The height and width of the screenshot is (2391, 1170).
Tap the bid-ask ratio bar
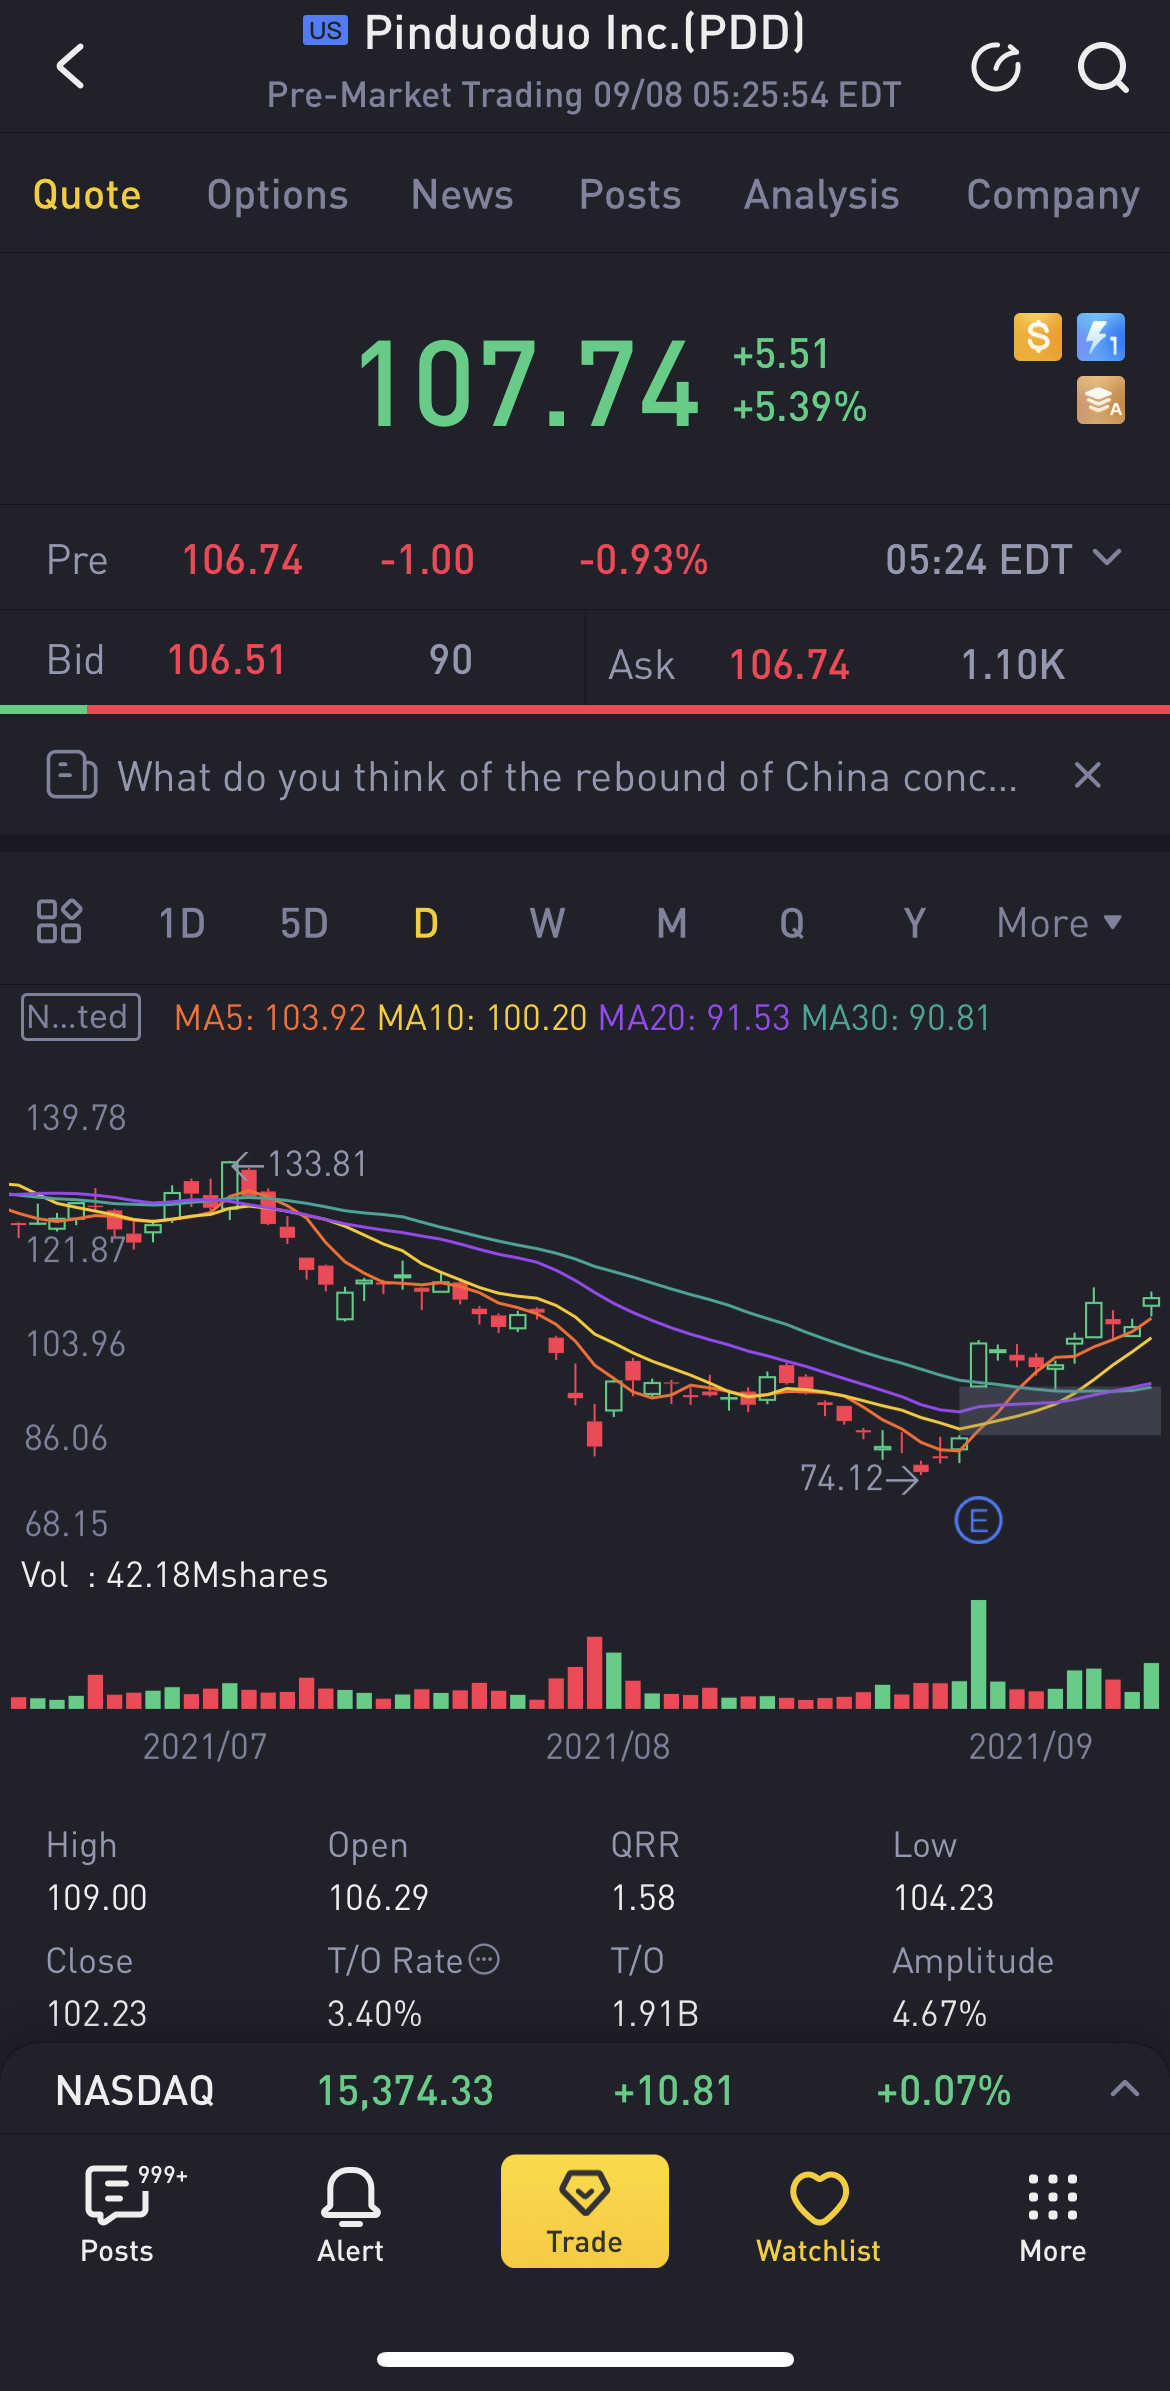pos(585,709)
